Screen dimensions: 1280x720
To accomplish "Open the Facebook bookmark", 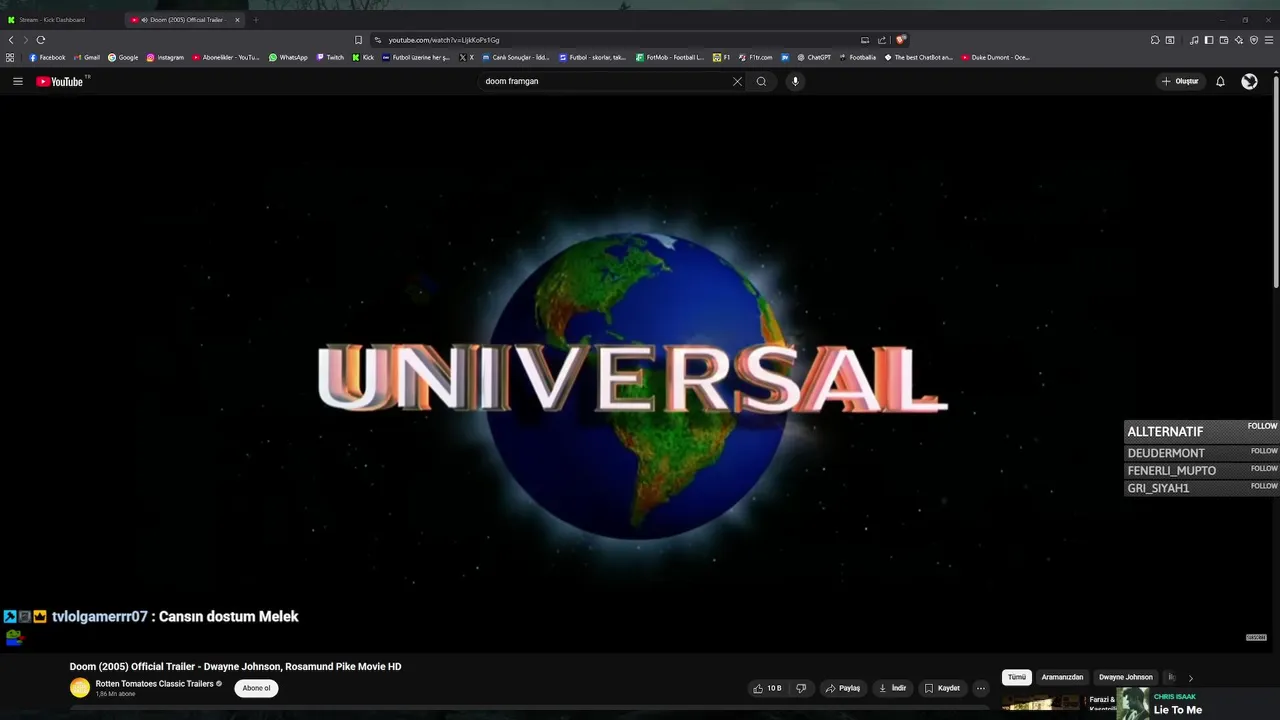I will tap(47, 57).
